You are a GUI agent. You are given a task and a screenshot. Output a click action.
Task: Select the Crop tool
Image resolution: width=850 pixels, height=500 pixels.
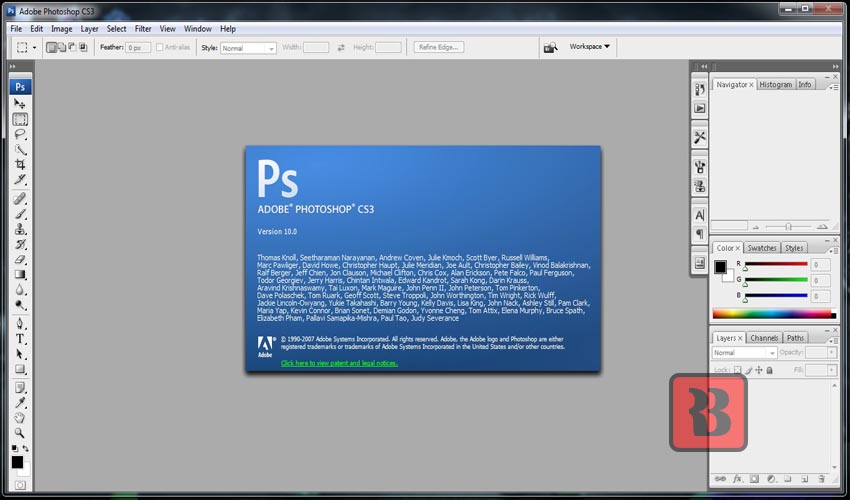coord(20,164)
